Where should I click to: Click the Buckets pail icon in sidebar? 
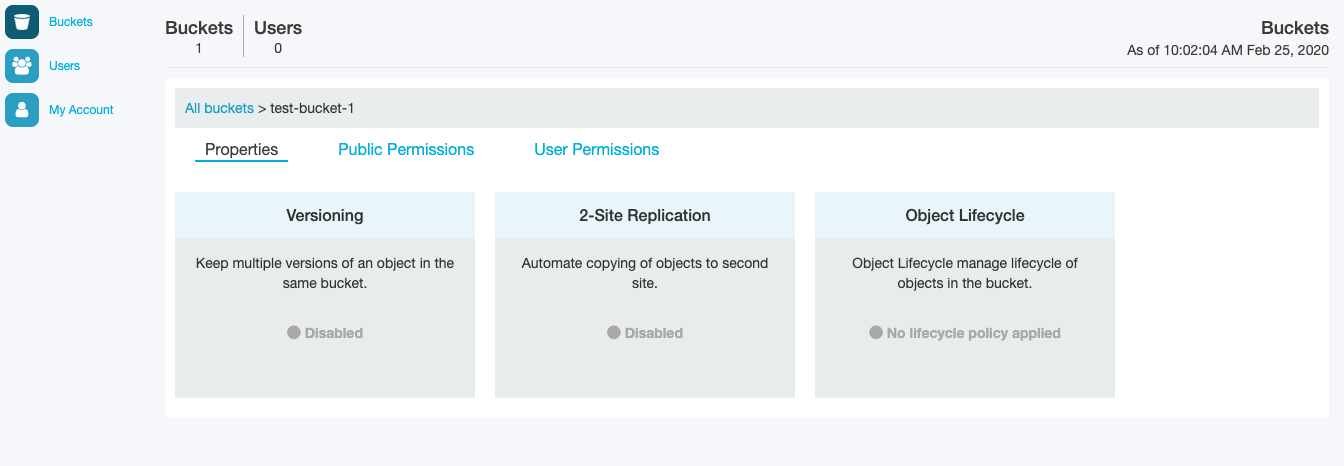[x=22, y=22]
